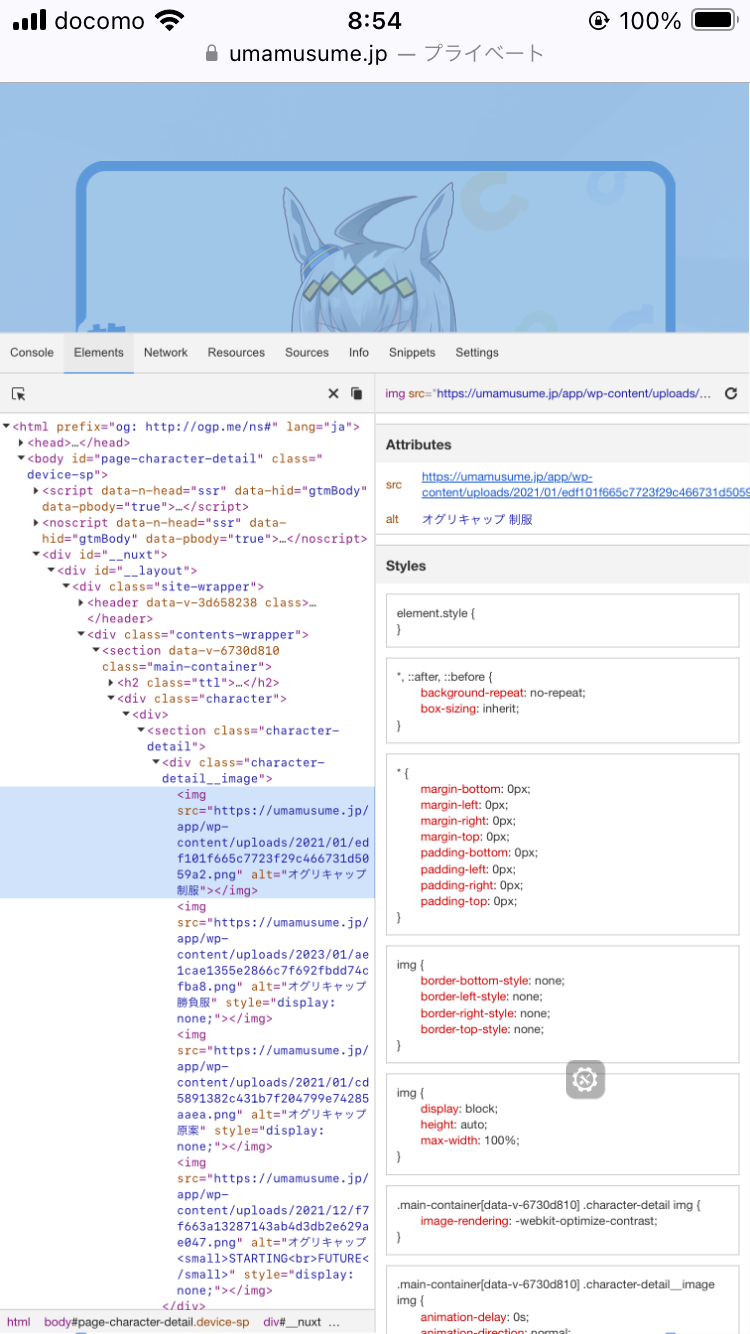750x1334 pixels.
Task: Select html in the breadcrumb path
Action: pos(19,1322)
